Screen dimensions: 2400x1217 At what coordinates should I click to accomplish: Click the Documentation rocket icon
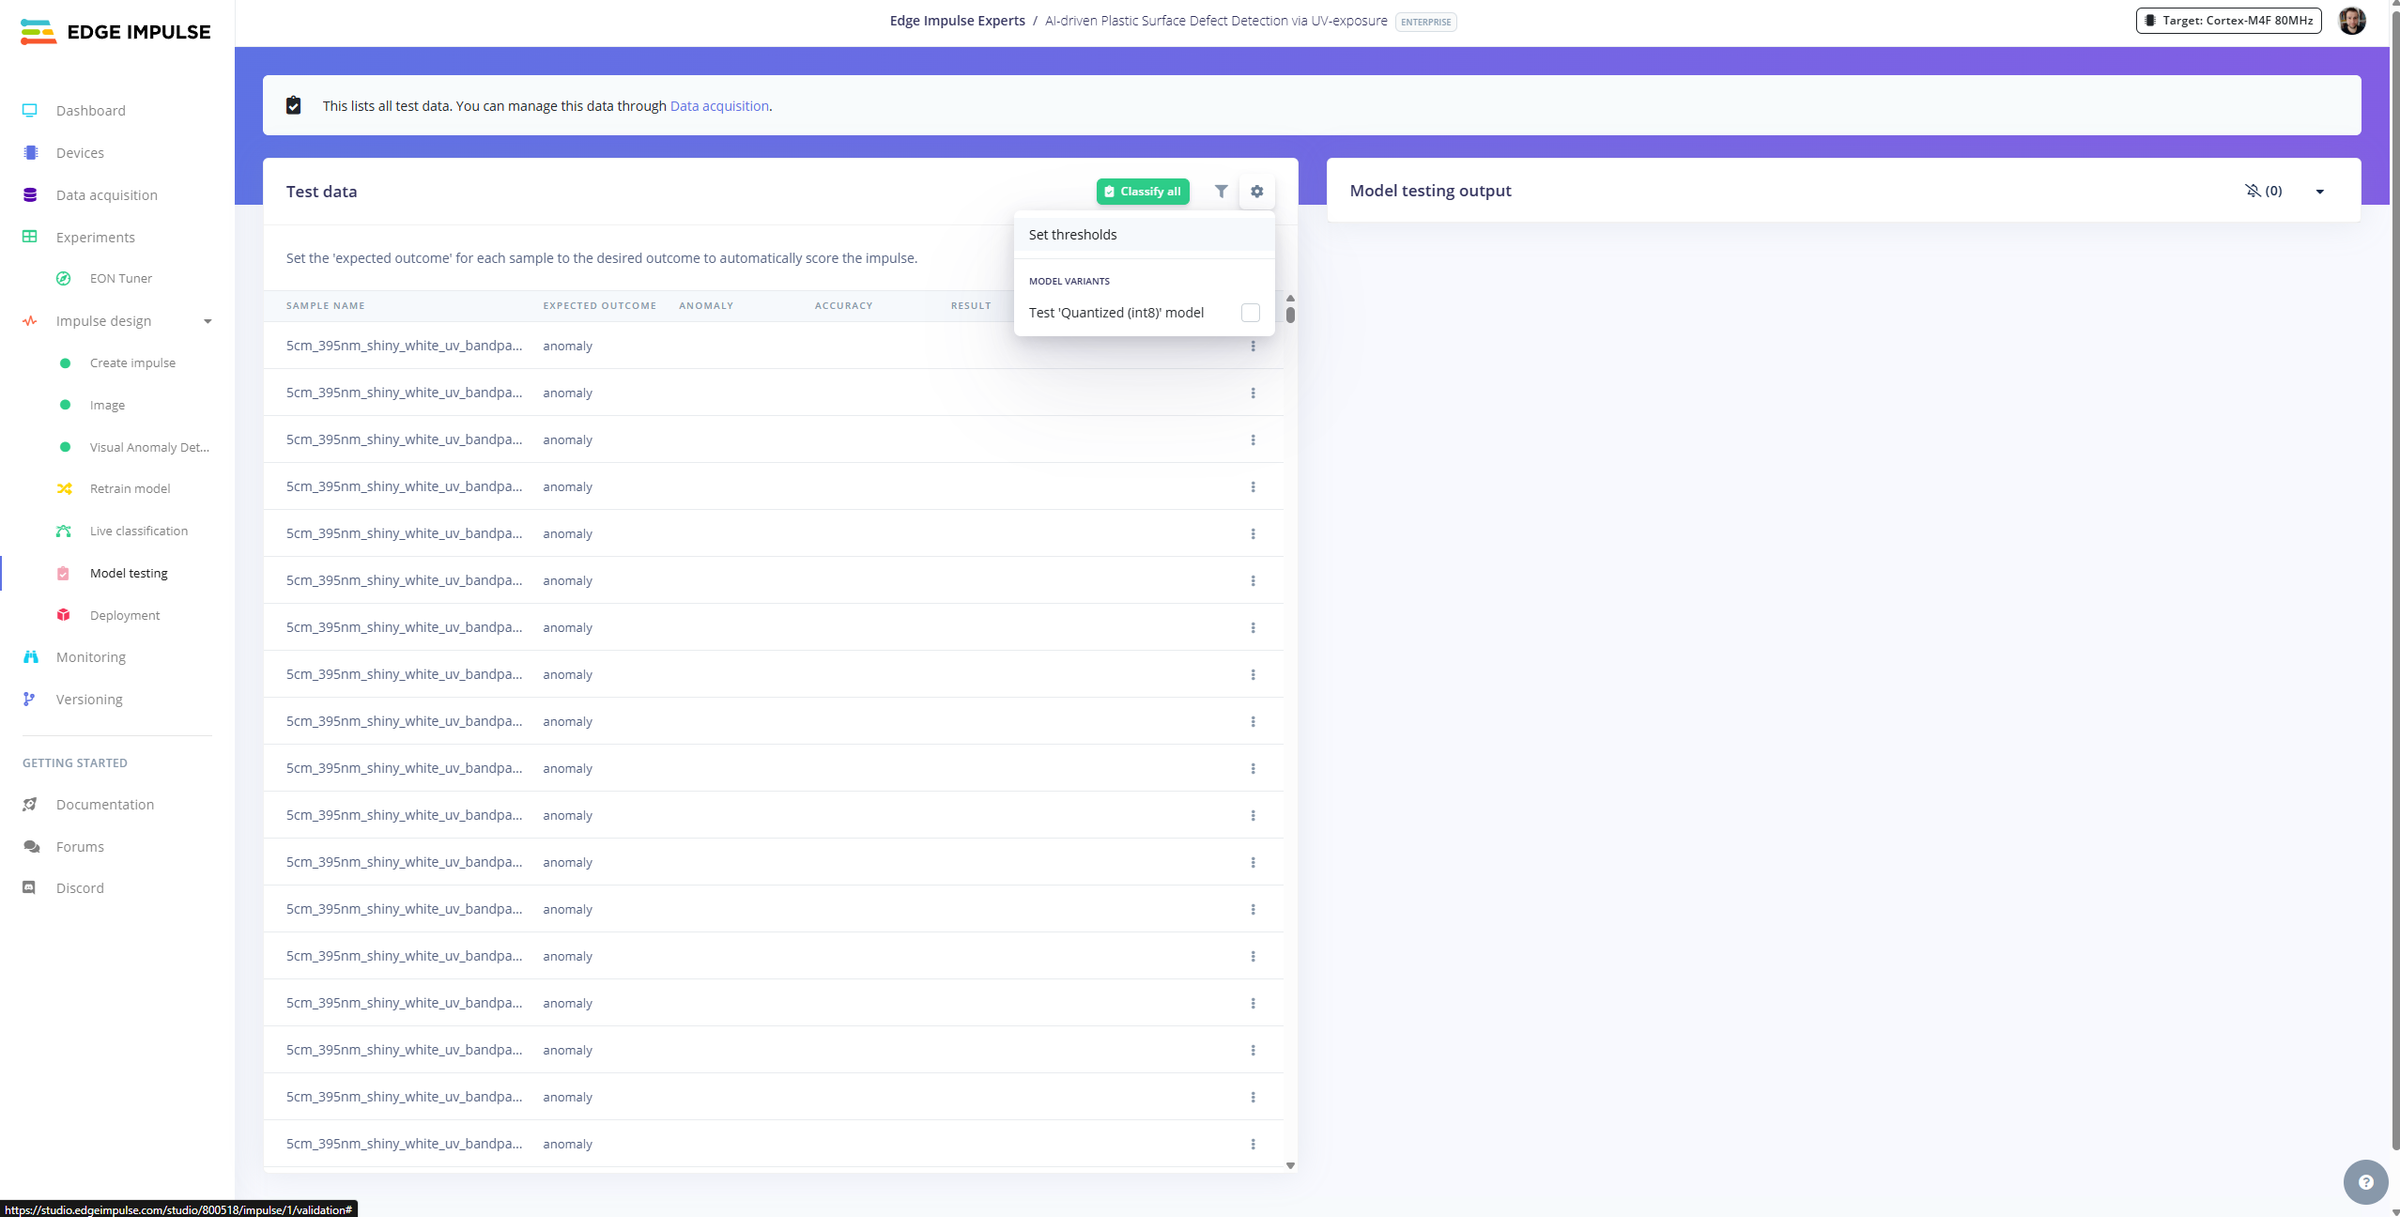tap(30, 804)
